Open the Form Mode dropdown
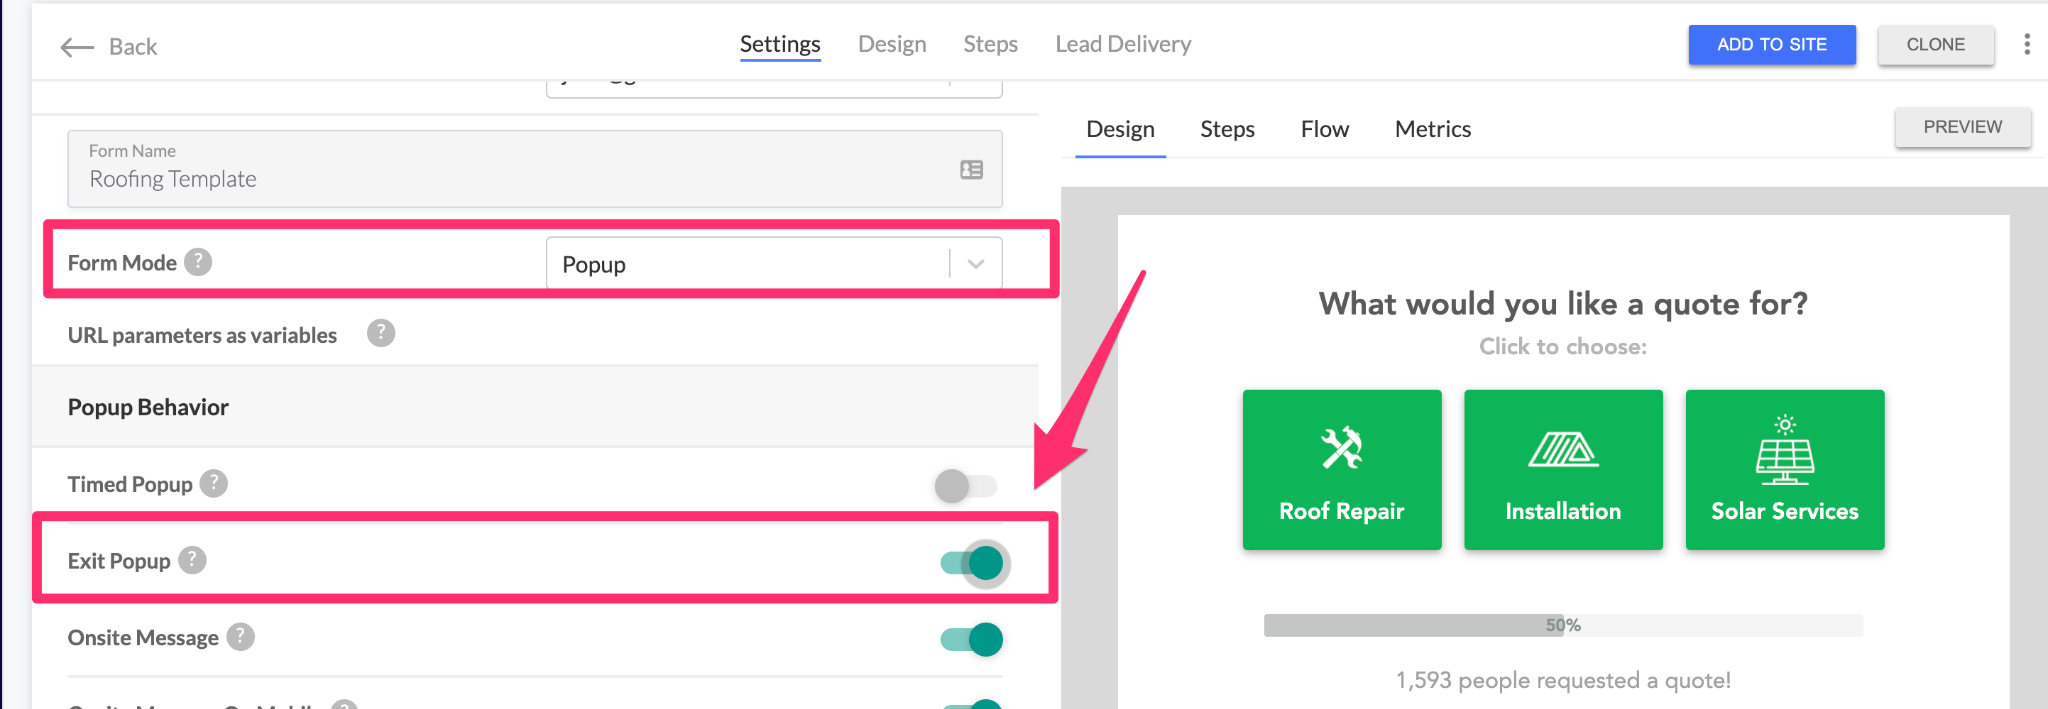 click(750, 264)
